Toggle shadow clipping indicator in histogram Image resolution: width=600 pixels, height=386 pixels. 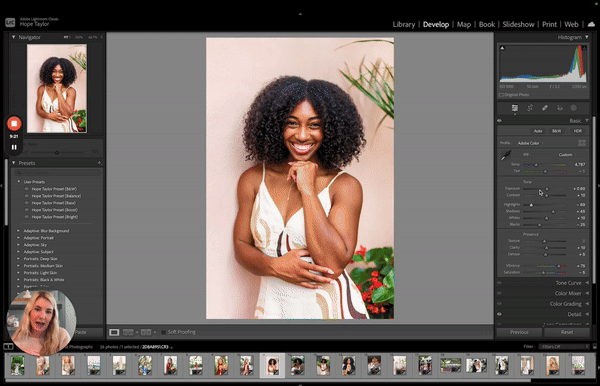pos(502,48)
